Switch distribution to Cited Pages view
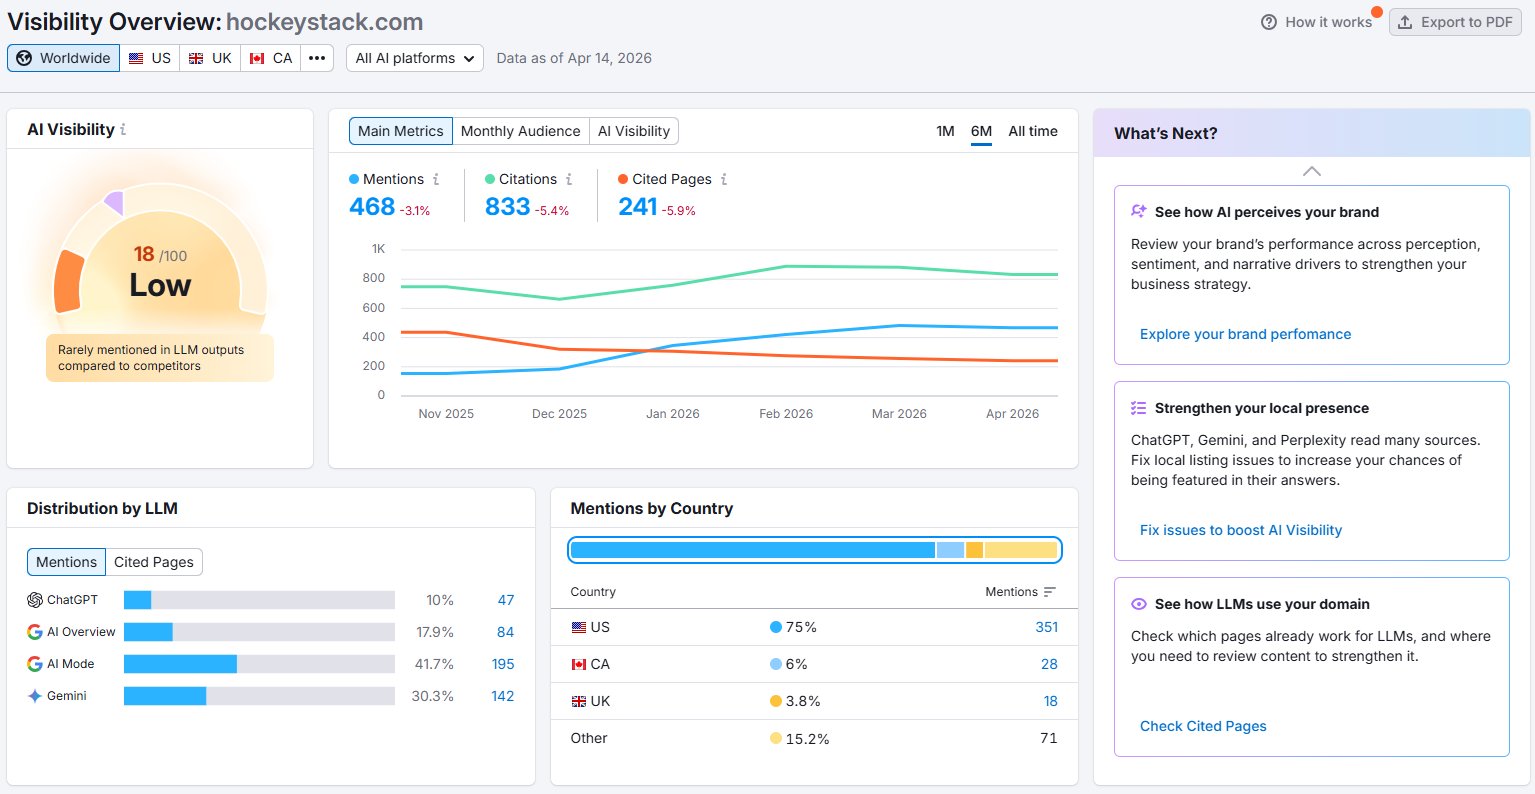Viewport: 1535px width, 794px height. (x=154, y=562)
